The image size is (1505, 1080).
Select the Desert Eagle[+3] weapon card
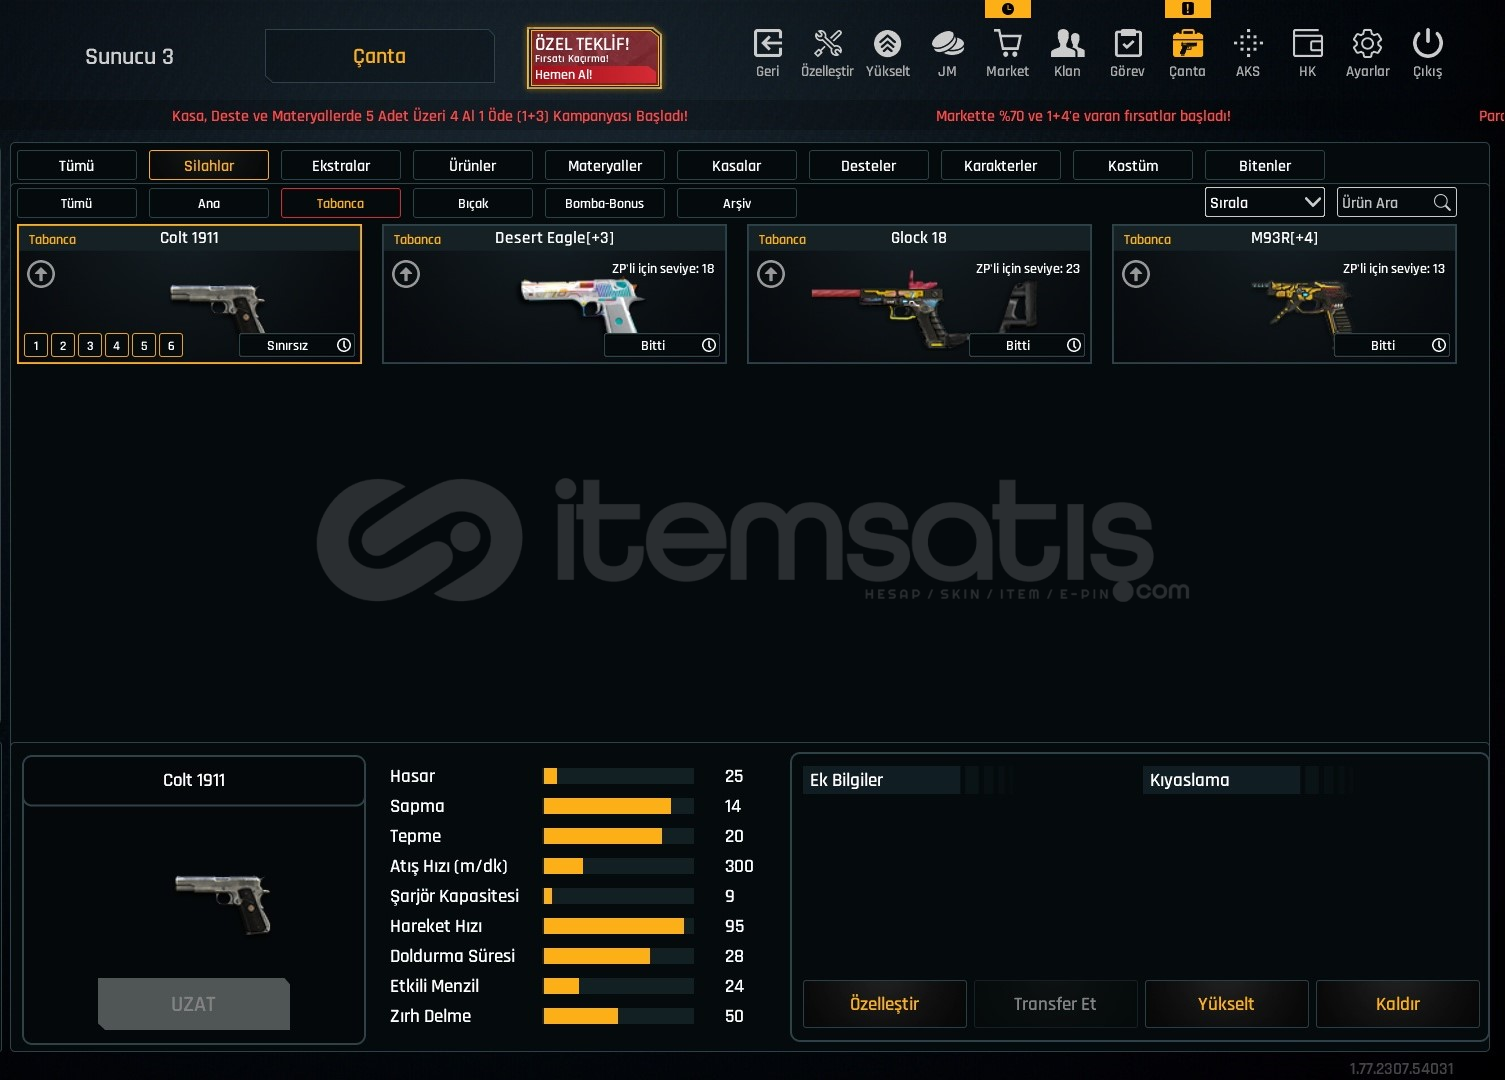[x=554, y=294]
